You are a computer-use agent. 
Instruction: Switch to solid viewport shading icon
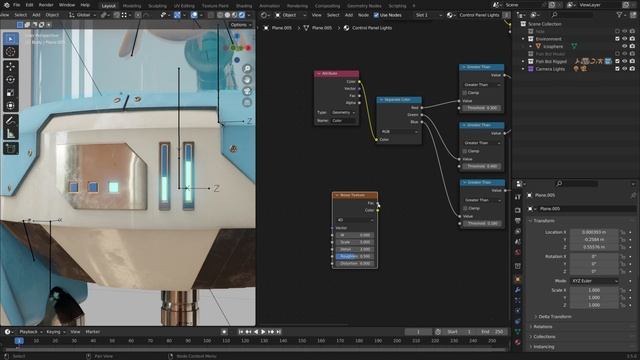[227, 15]
